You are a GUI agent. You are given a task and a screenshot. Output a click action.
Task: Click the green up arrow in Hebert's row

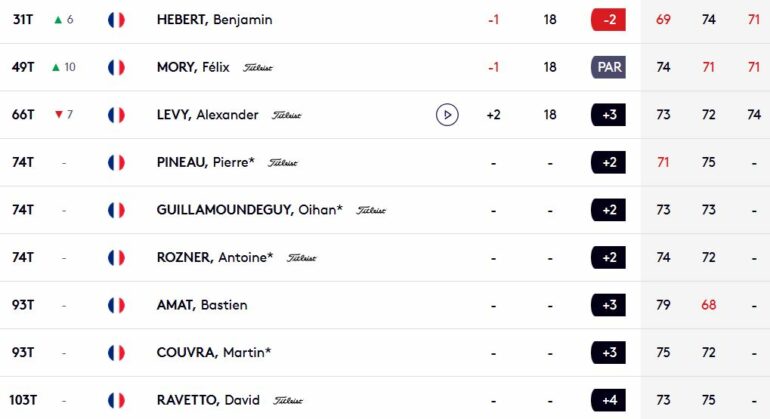pos(58,20)
